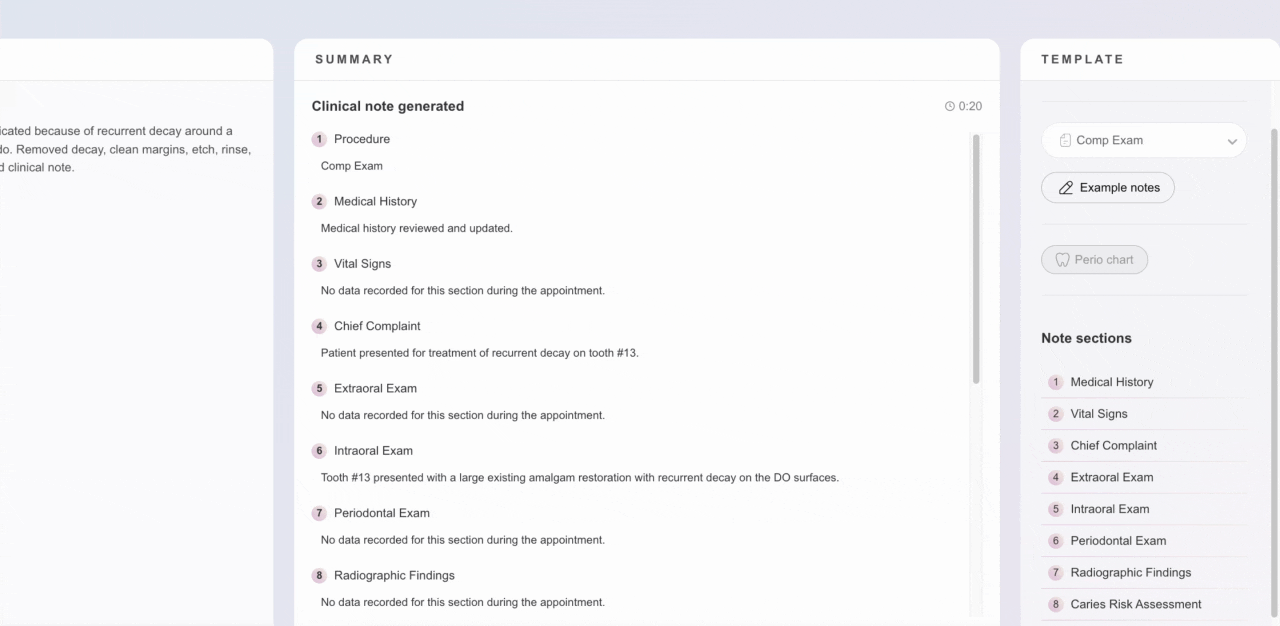Click the tooth icon on Perio chart
The image size is (1280, 626).
[x=1062, y=260]
